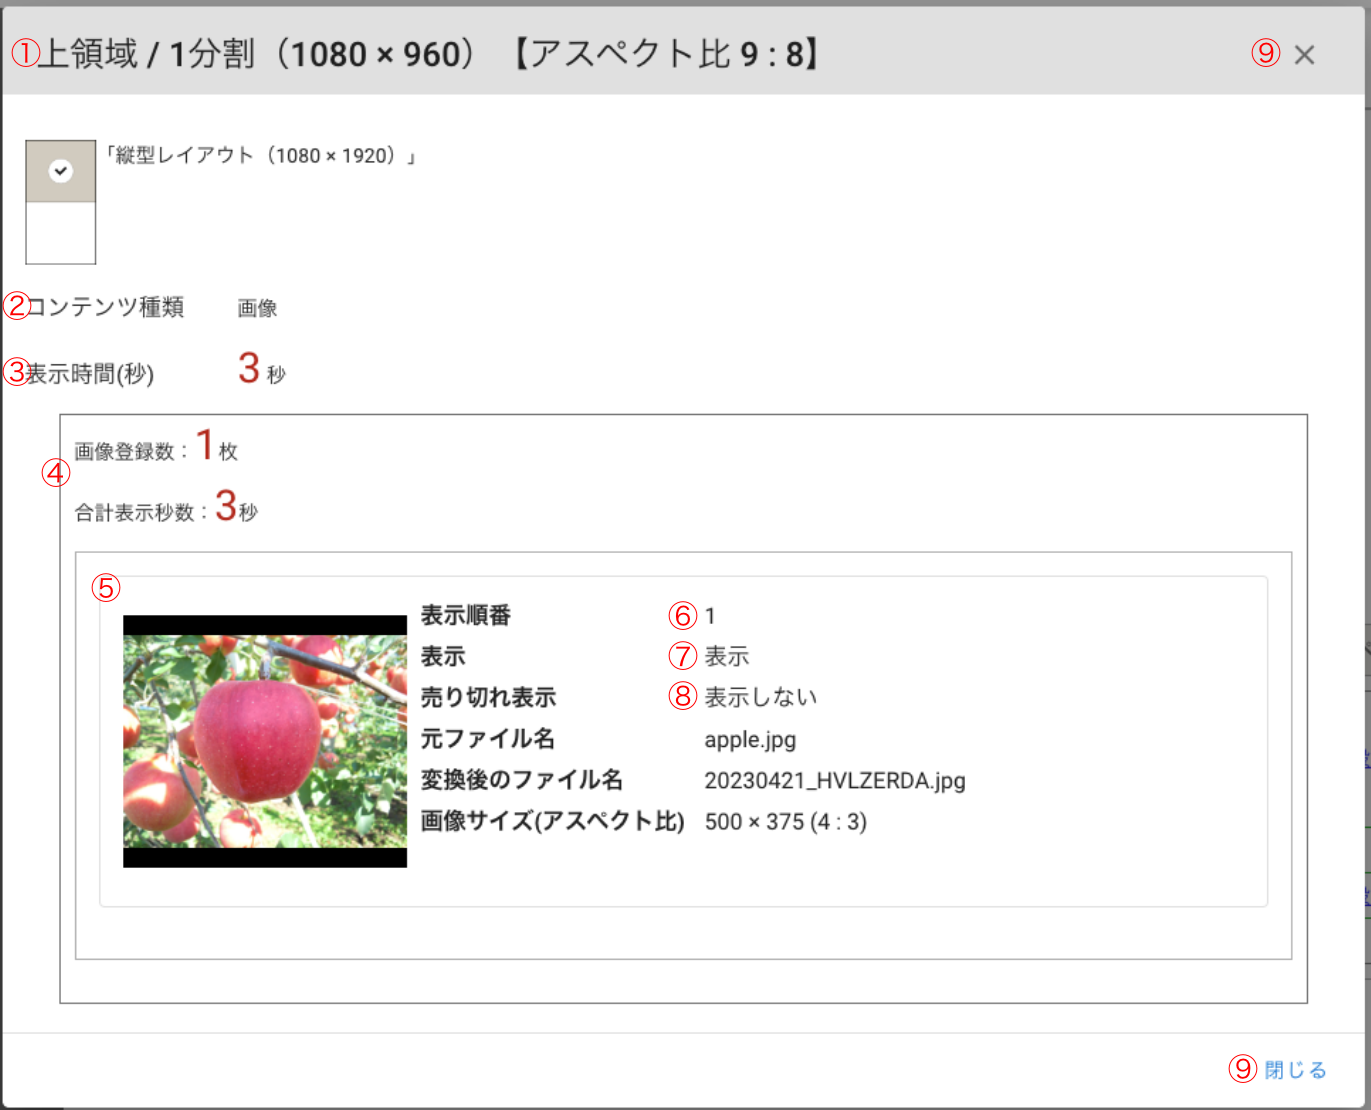Select the checkmarked upper region in layout preview
Image resolution: width=1371 pixels, height=1110 pixels.
[x=61, y=171]
